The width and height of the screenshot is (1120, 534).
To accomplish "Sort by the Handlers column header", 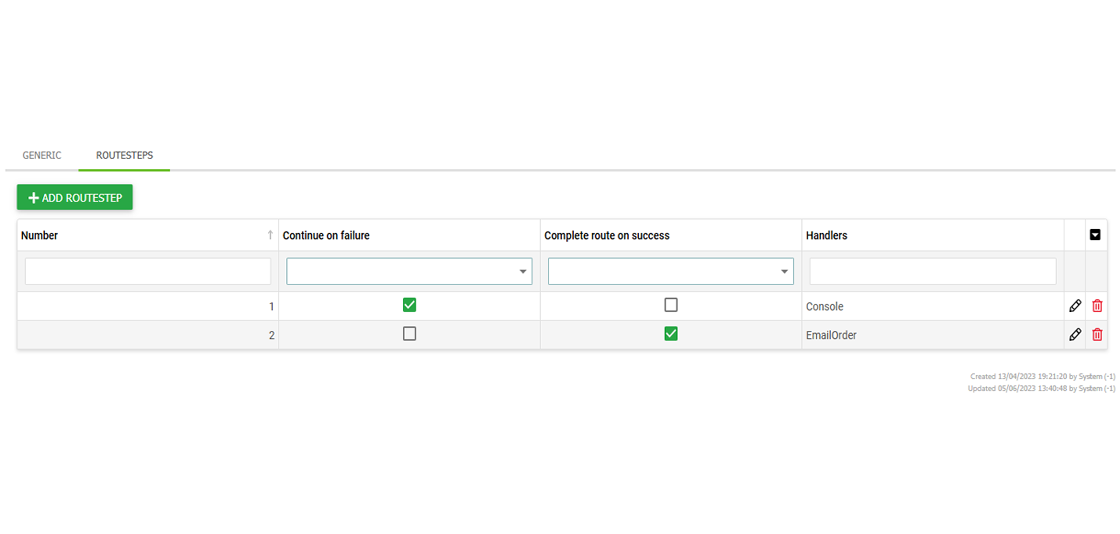I will tap(826, 235).
